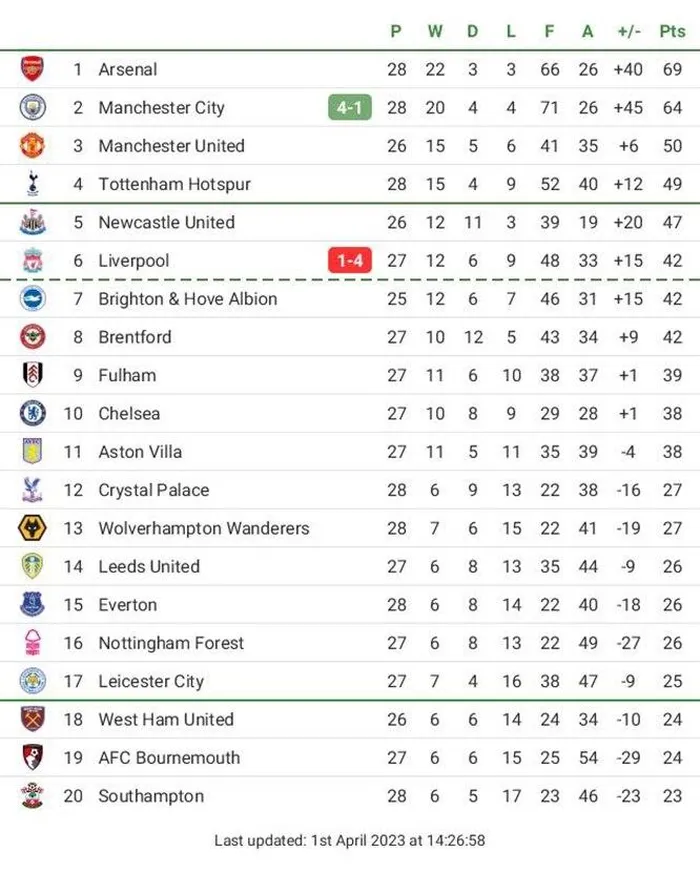Open the Manchester United team name
The height and width of the screenshot is (873, 700).
(171, 146)
